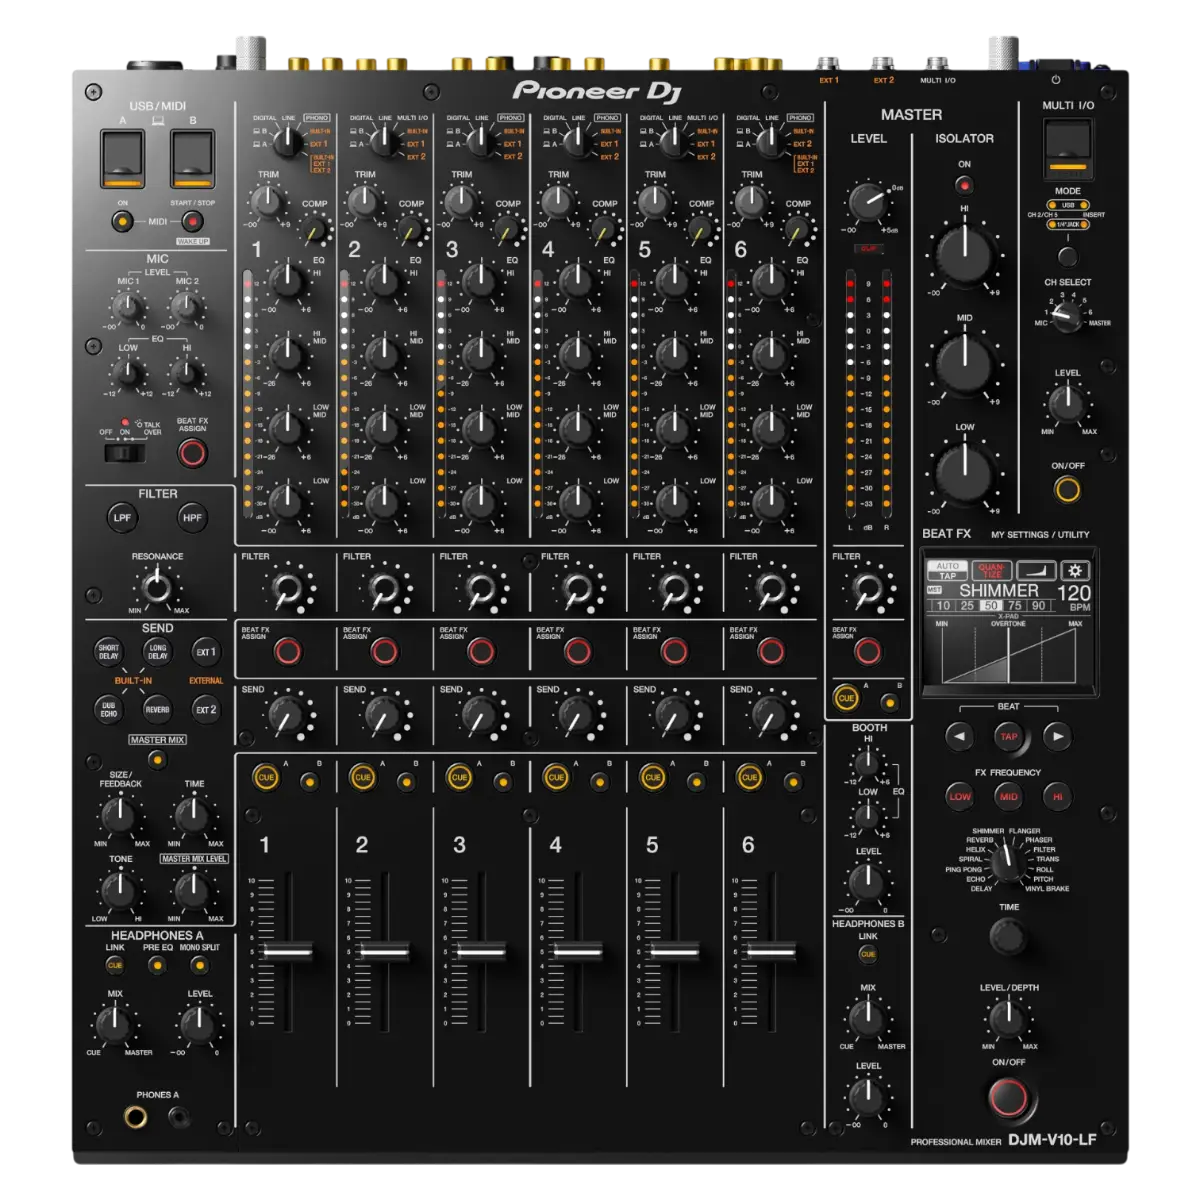This screenshot has height=1200, width=1200.
Task: Click the MULTI I/O ON/OFF button
Action: click(x=1067, y=489)
